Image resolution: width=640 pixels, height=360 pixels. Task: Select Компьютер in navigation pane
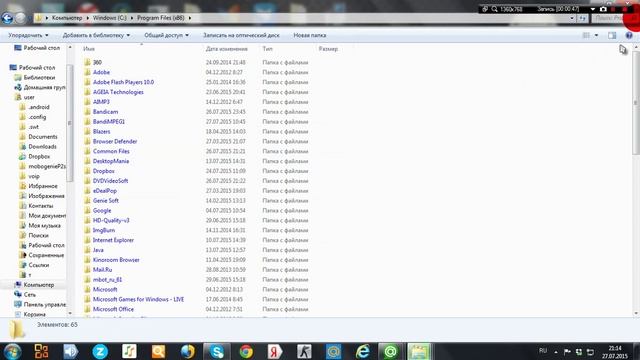coord(38,285)
